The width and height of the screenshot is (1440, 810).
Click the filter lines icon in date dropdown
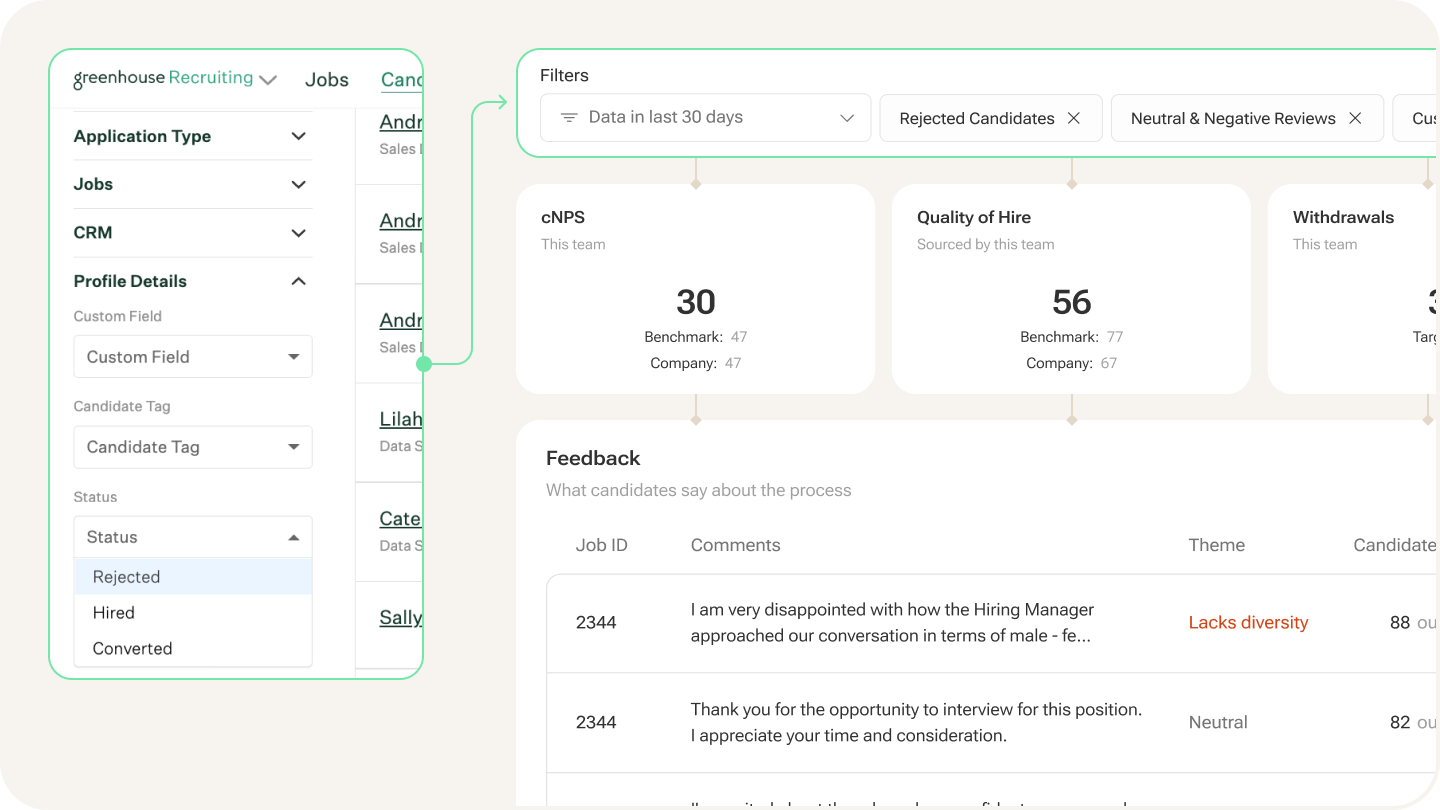(x=569, y=118)
